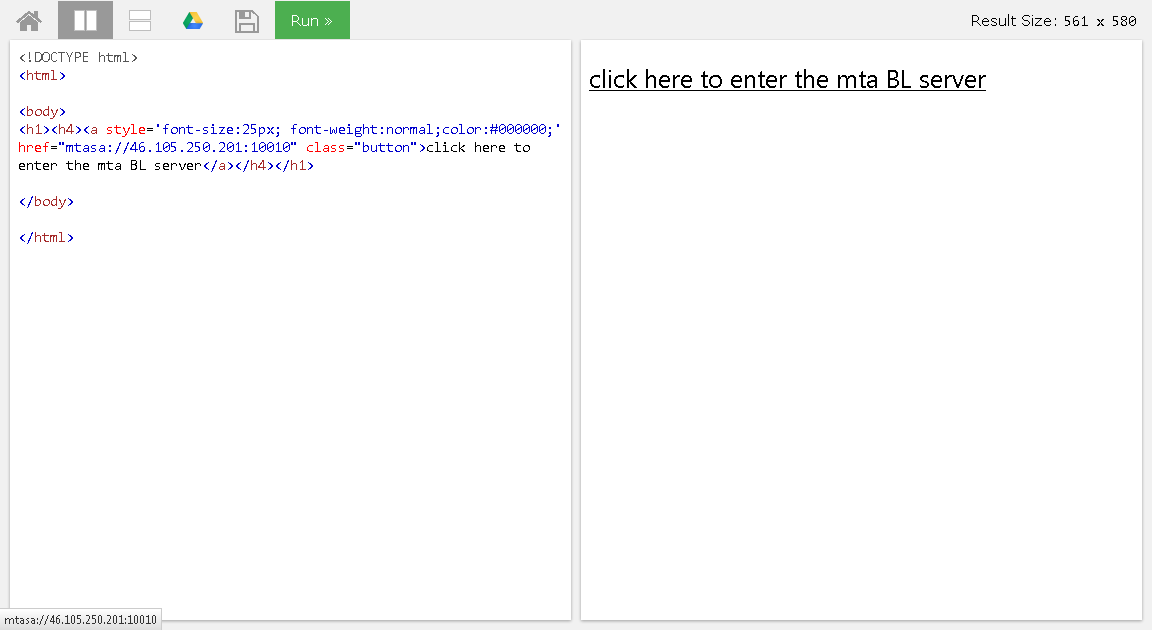Switch to side-by-side editor layout
Screen dimensions: 1154x630
[x=85, y=20]
